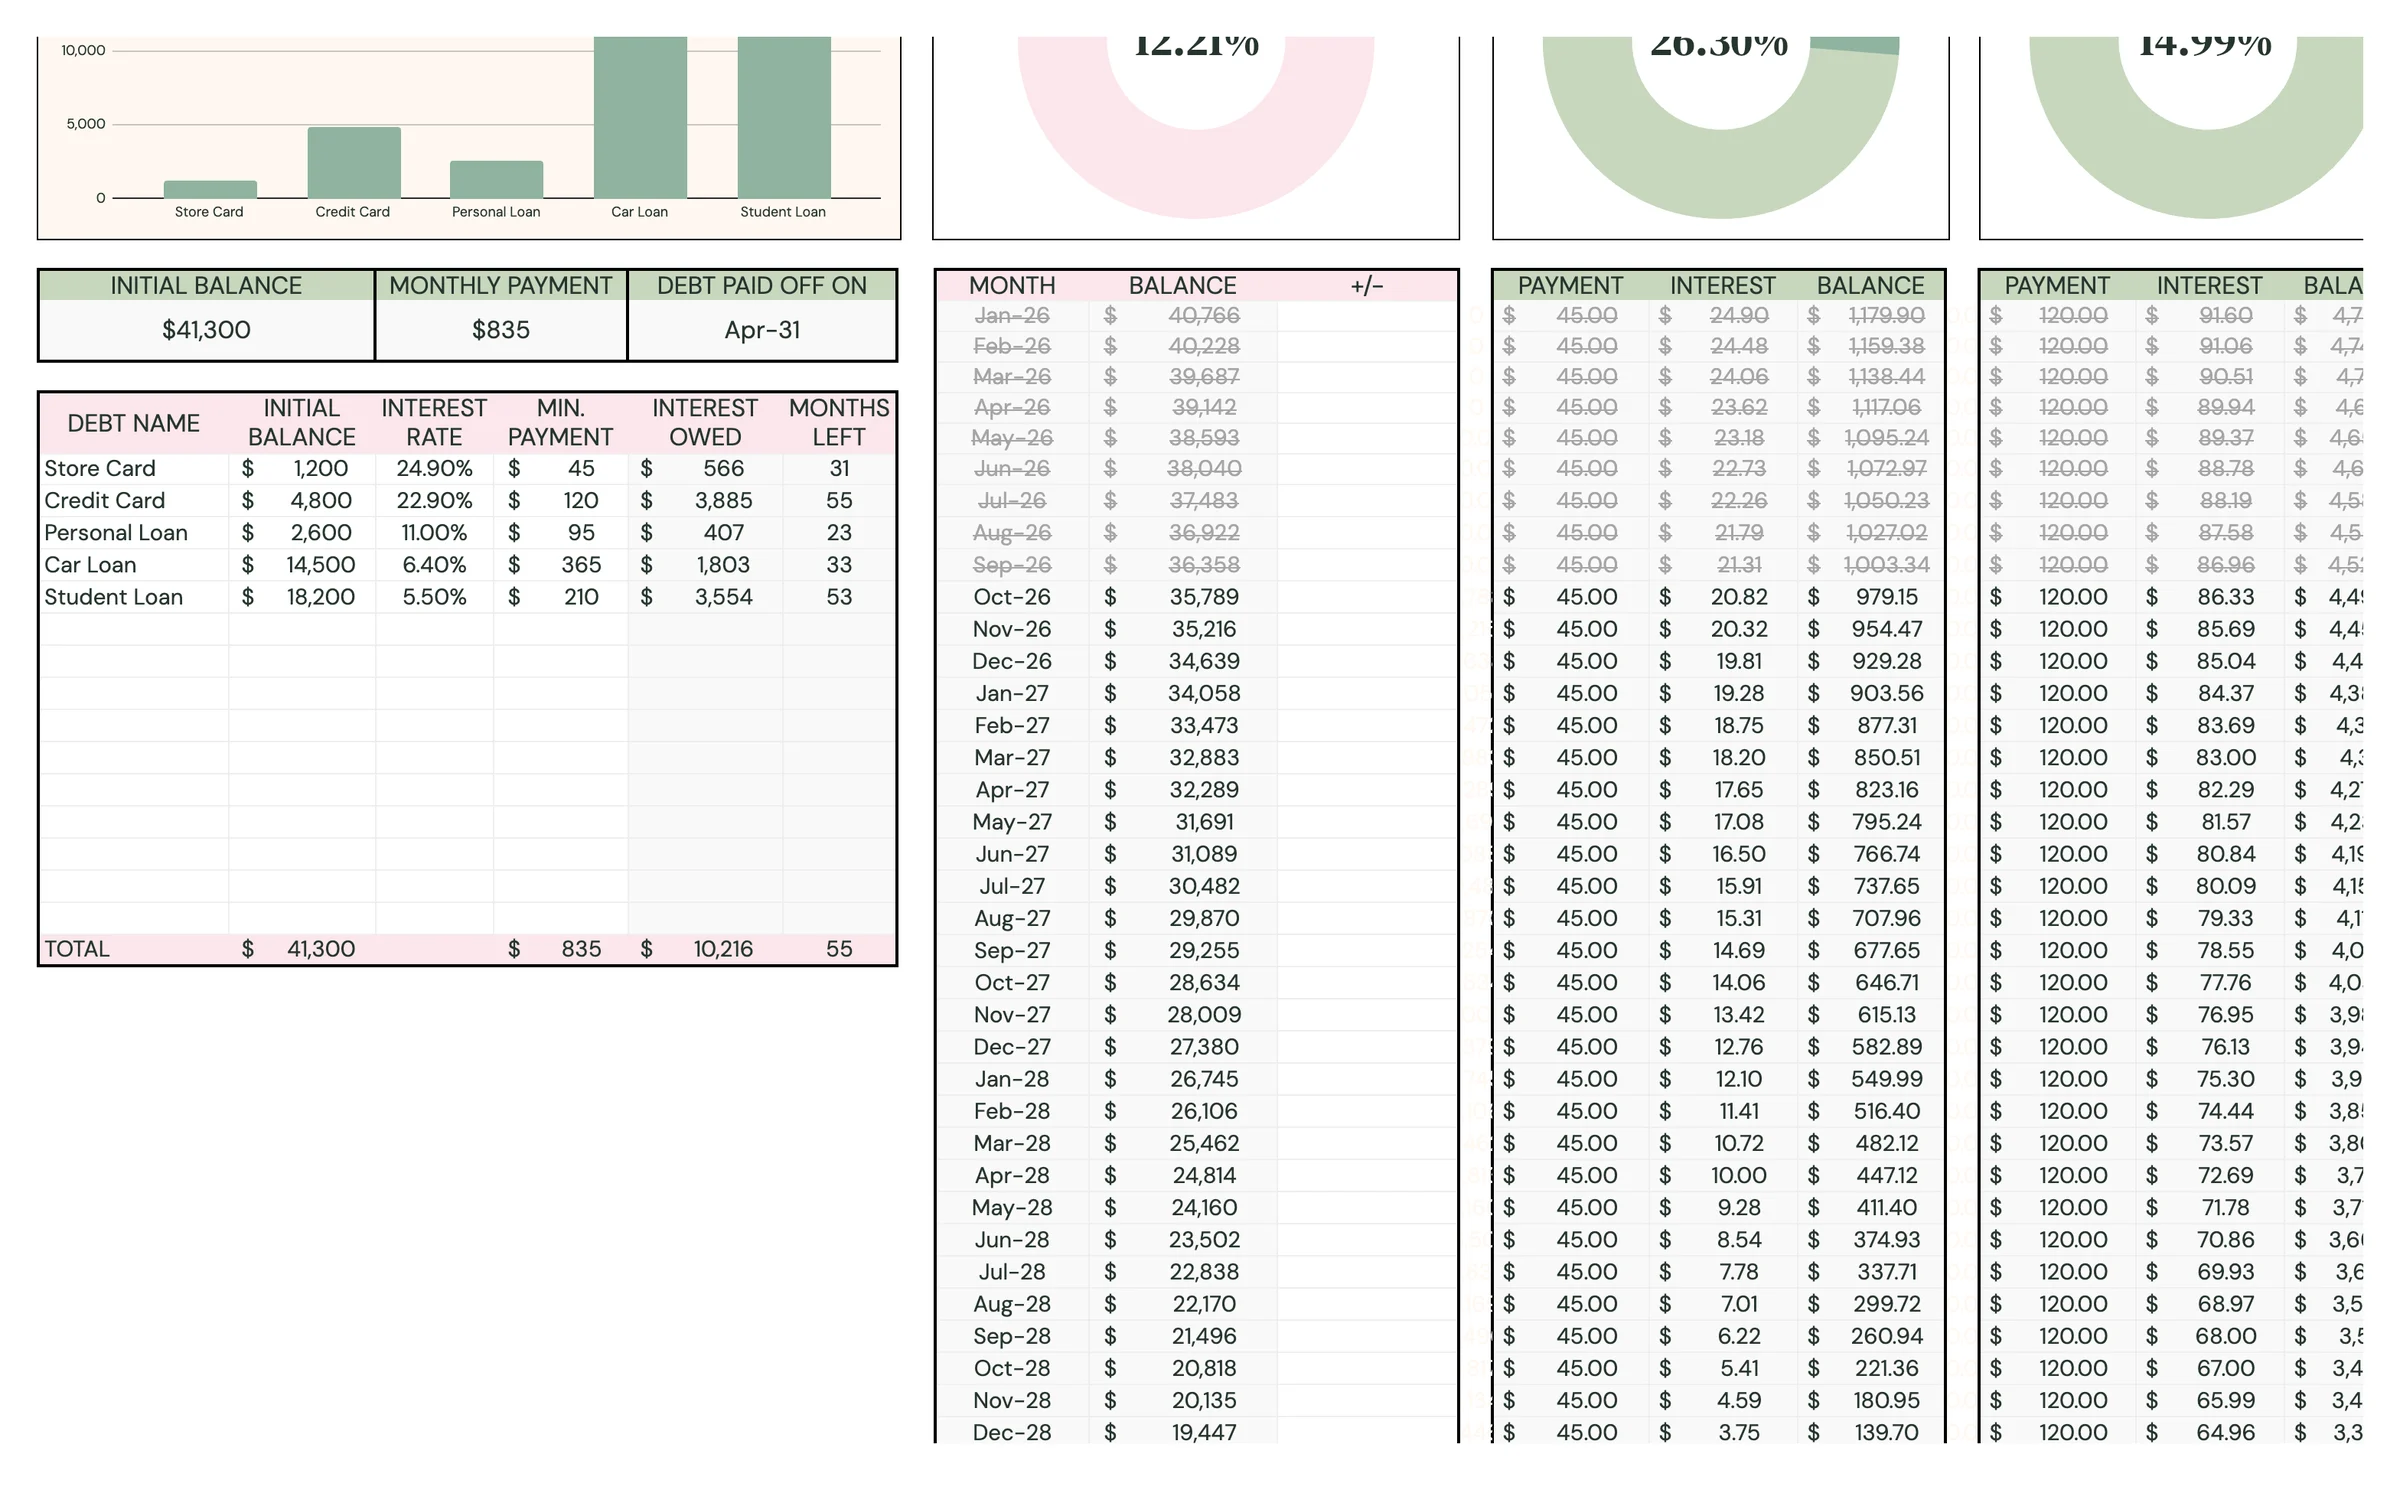2400x1500 pixels.
Task: Select the Jan-27 month cell
Action: [x=1012, y=693]
